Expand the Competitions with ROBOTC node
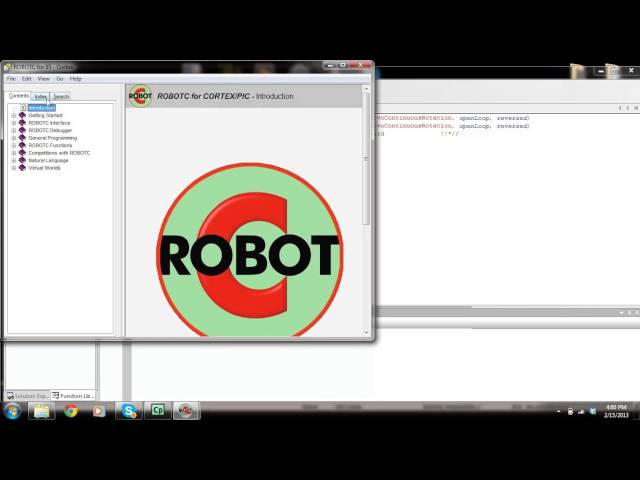The width and height of the screenshot is (640, 480). coord(14,153)
